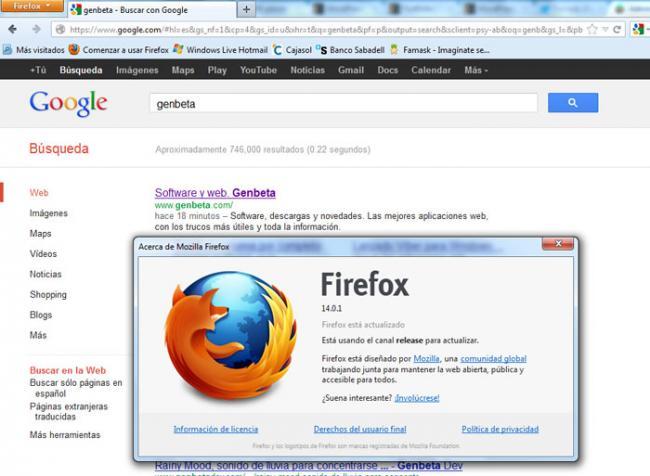Select Noticias in left sidebar
Screen dimensions: 650x476
(46, 274)
